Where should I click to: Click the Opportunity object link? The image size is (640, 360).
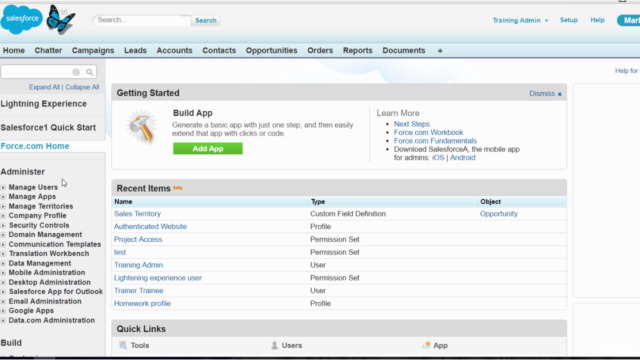498,214
